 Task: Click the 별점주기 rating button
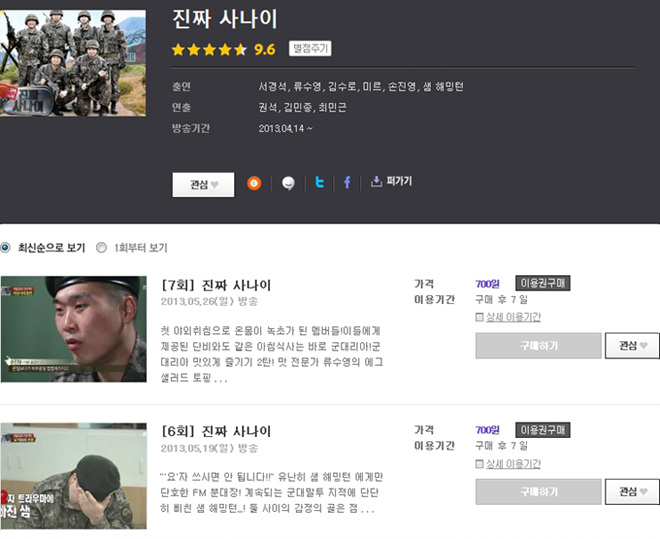tap(310, 48)
